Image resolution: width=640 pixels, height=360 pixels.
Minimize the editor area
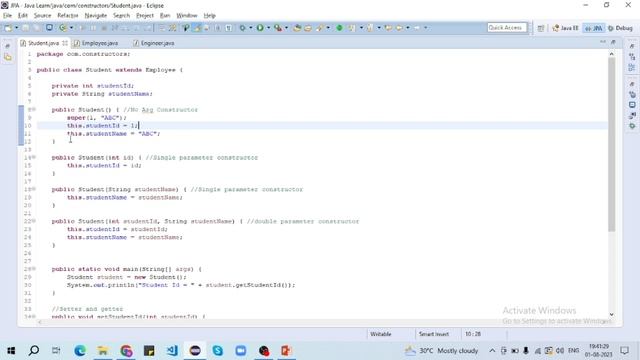click(603, 42)
